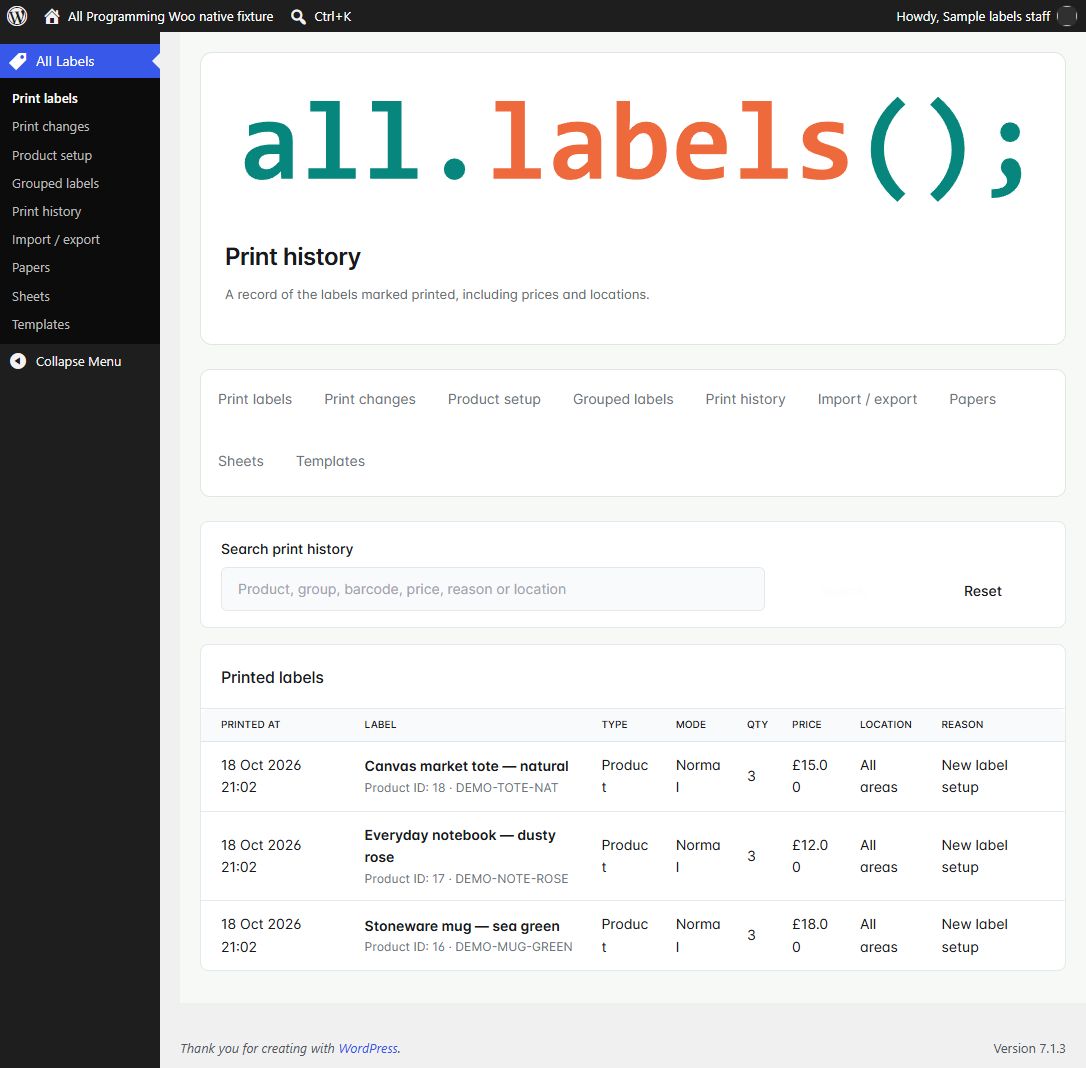Click the MODE column header
1086x1068 pixels.
[x=691, y=724]
